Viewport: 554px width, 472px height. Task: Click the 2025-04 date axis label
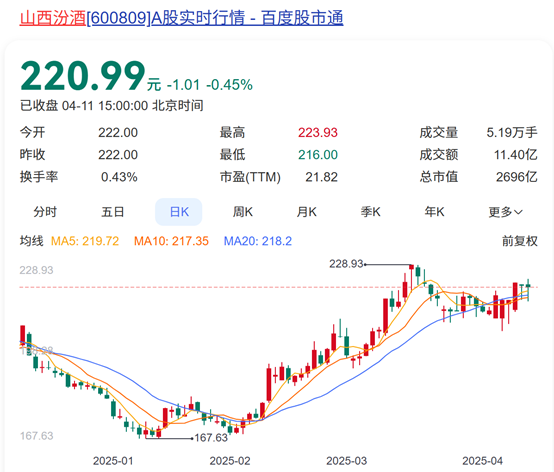[483, 461]
